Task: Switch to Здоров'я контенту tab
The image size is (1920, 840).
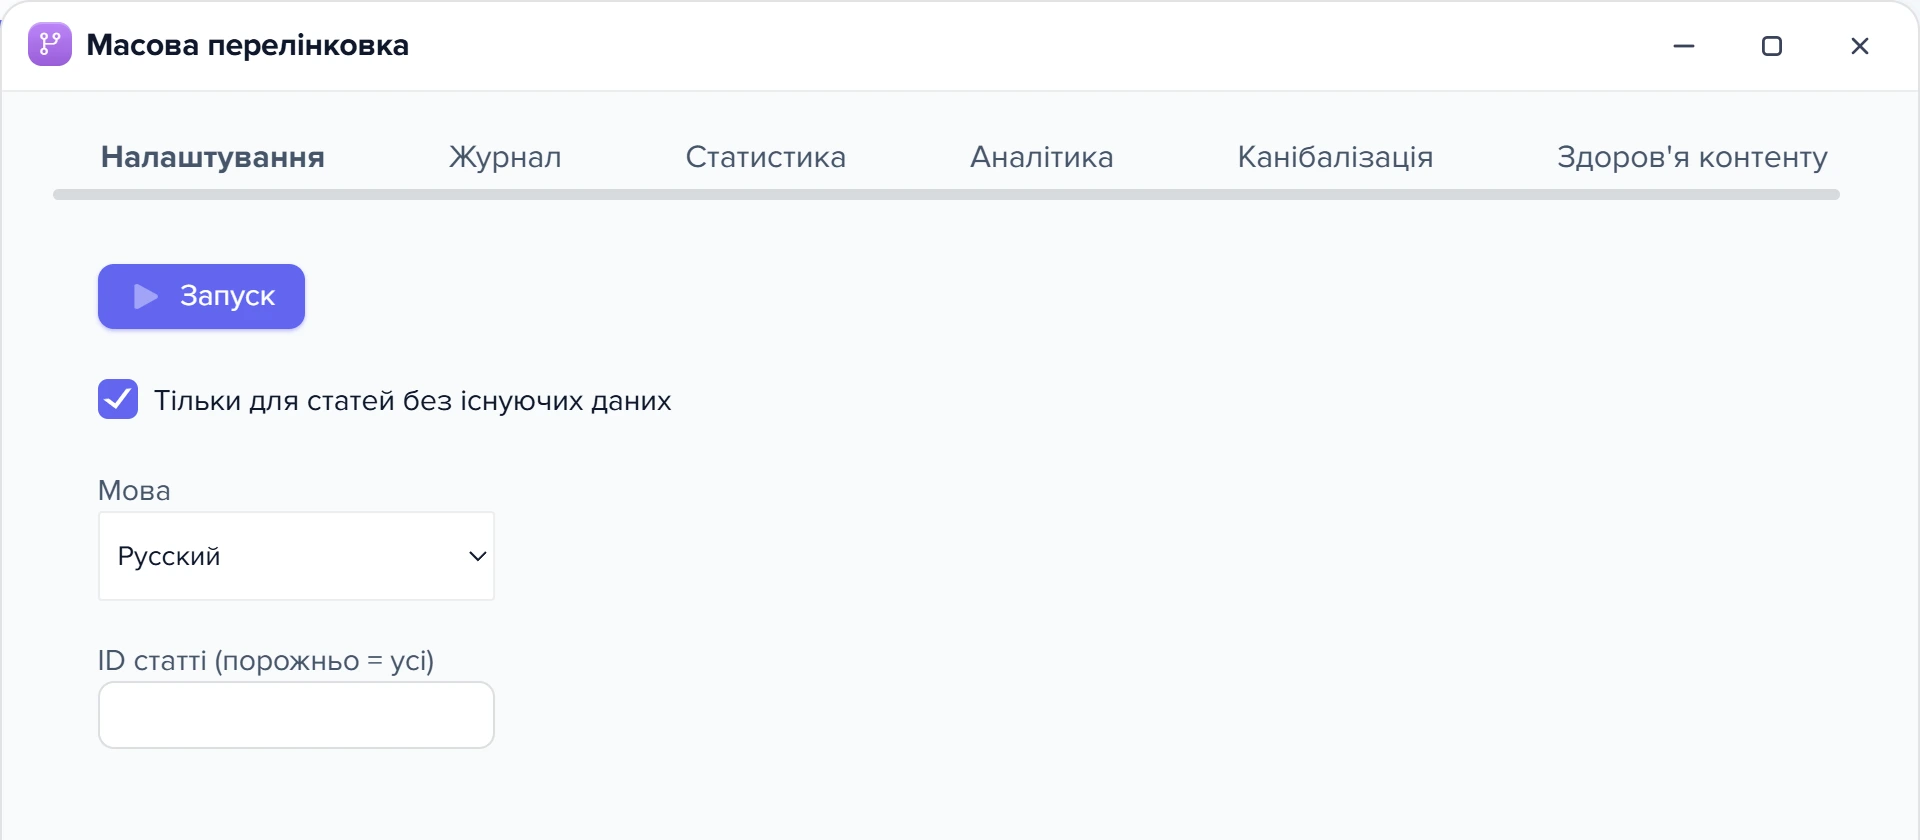Action: [1692, 157]
